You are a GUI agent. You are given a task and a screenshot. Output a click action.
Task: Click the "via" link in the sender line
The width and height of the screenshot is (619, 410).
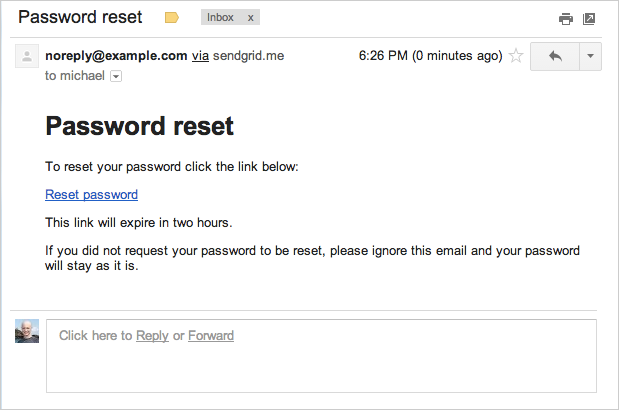tap(200, 56)
